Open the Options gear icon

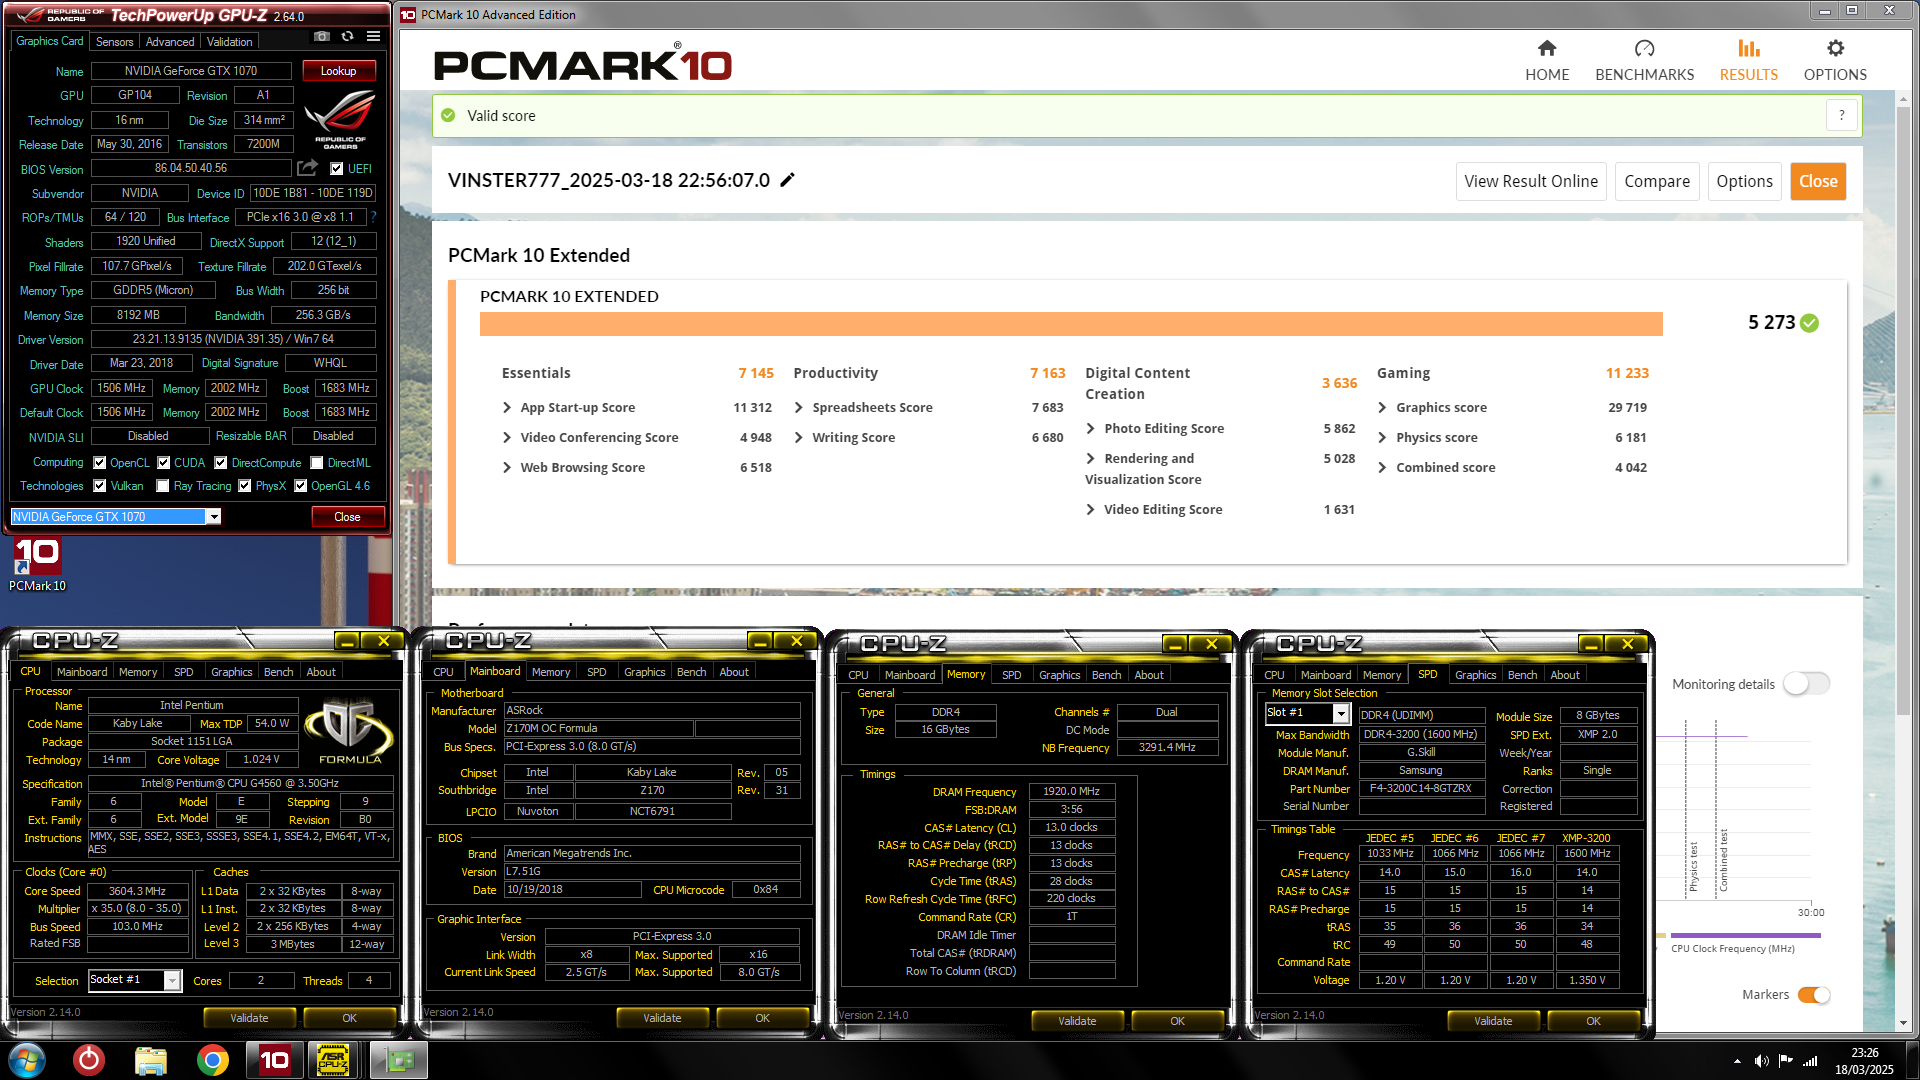(x=1835, y=48)
